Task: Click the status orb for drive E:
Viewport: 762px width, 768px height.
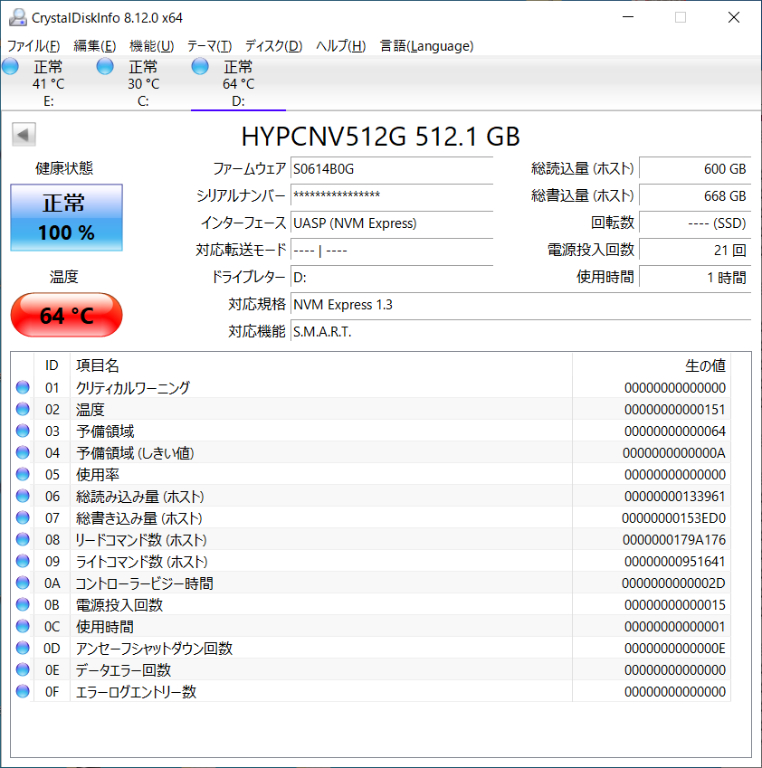Action: (x=10, y=67)
